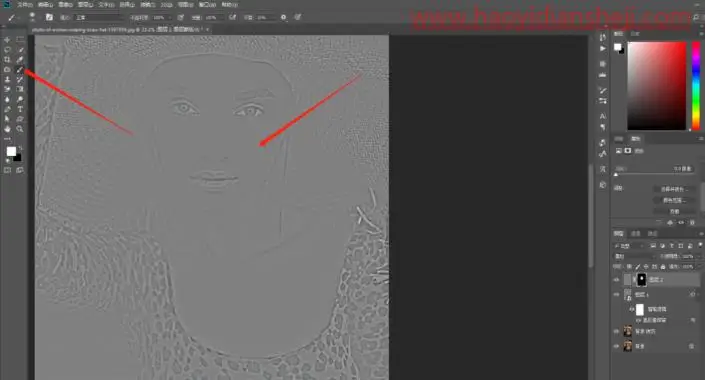705x380 pixels.
Task: Click the search icon in options bar
Action: click(x=696, y=17)
